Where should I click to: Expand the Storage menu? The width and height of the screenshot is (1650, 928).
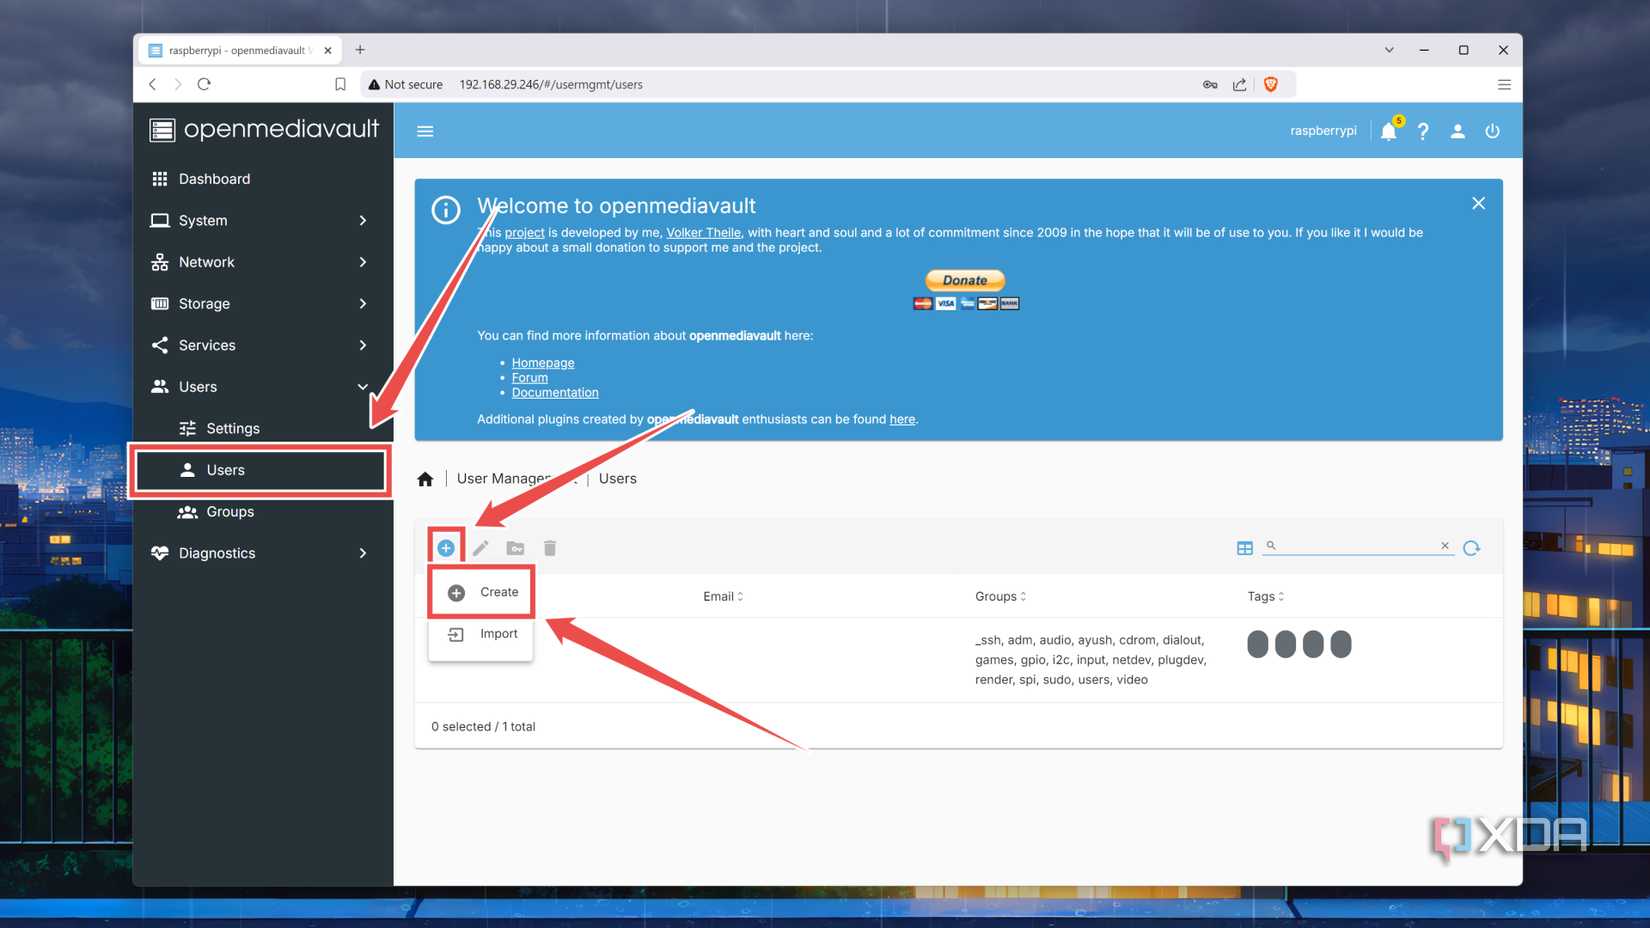tap(263, 304)
